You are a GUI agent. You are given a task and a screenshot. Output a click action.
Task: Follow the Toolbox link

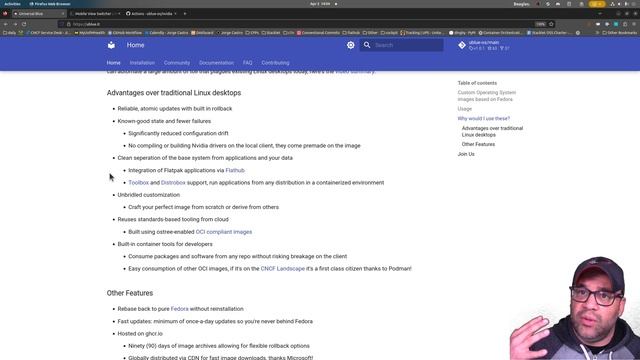[139, 182]
